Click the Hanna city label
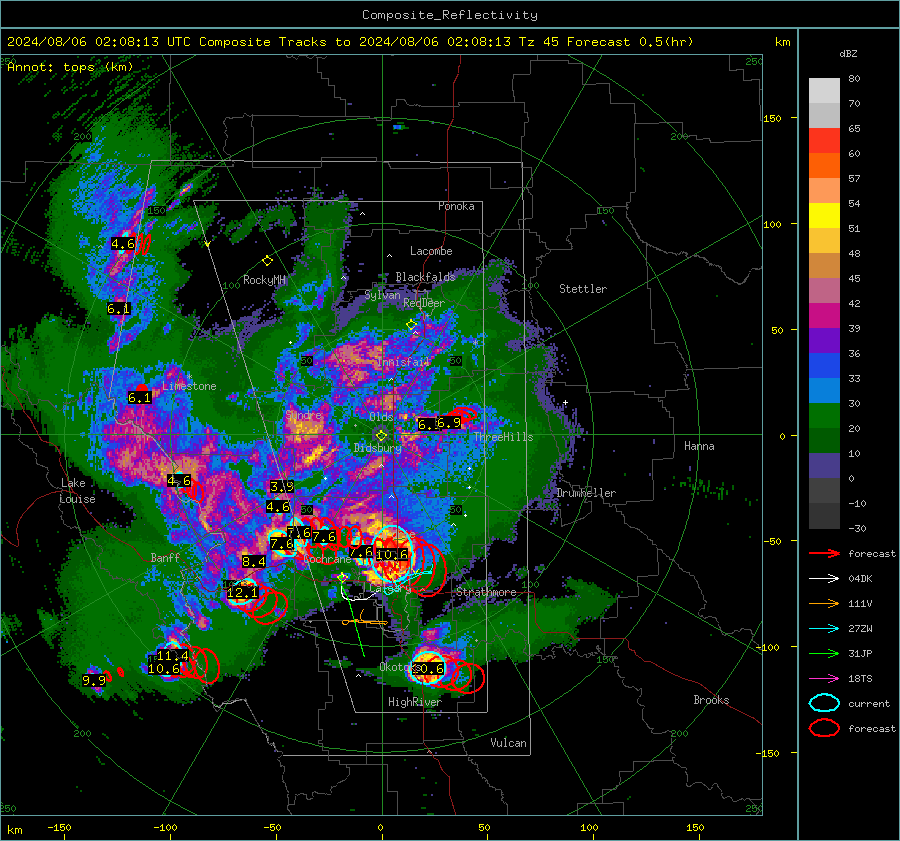 pos(699,446)
